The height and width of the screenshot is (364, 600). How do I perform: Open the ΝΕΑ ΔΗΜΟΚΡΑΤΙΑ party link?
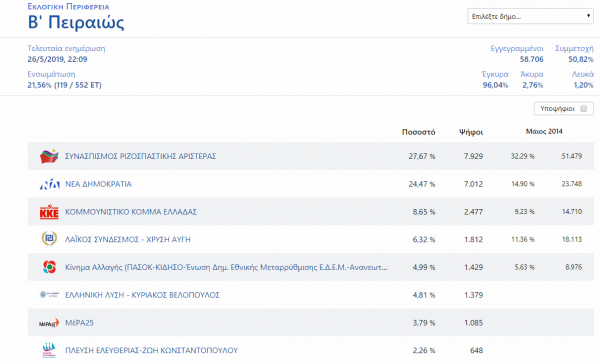click(x=98, y=184)
